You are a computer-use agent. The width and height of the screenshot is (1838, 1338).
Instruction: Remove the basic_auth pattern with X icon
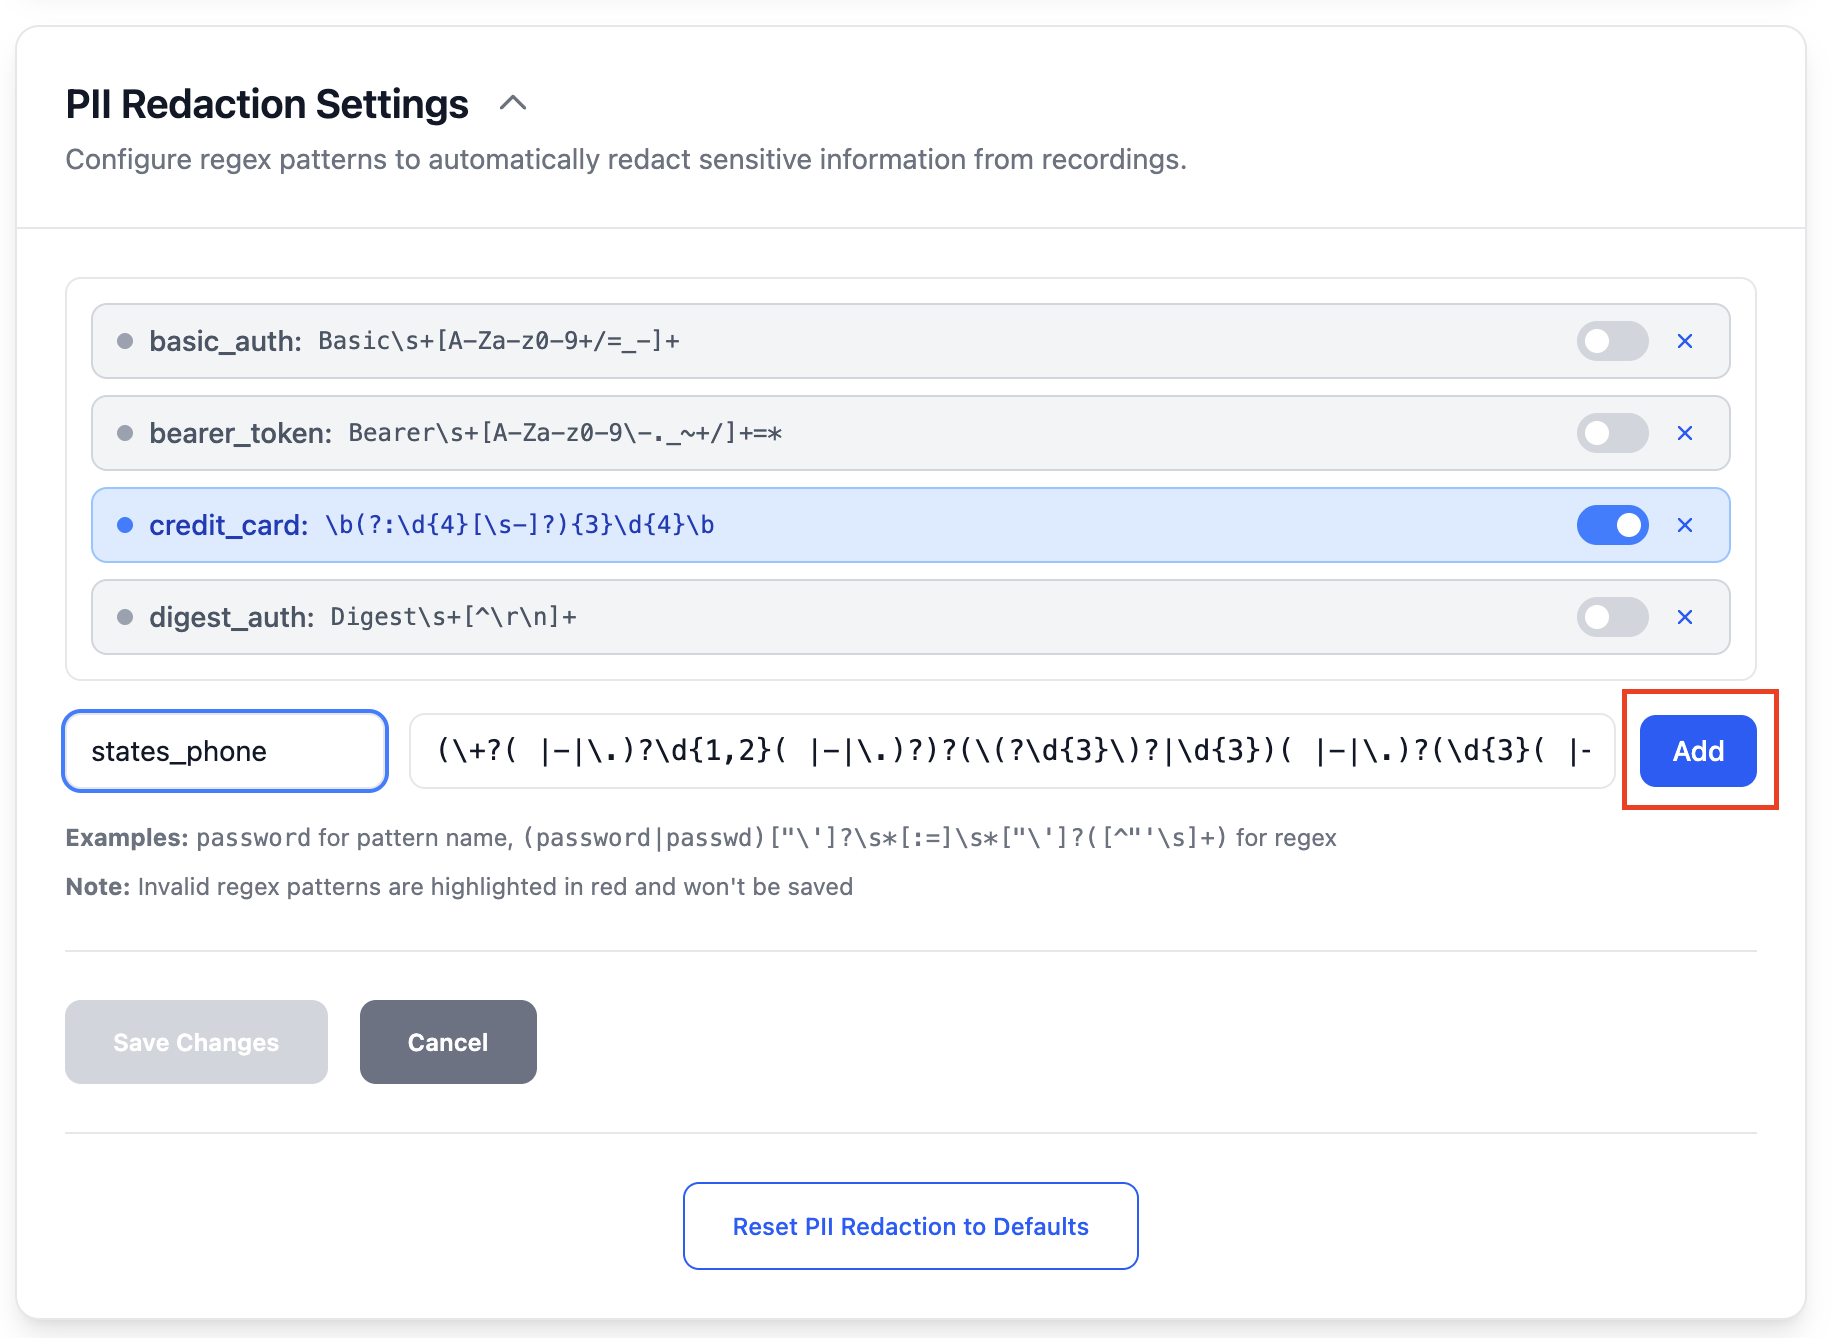click(1685, 341)
